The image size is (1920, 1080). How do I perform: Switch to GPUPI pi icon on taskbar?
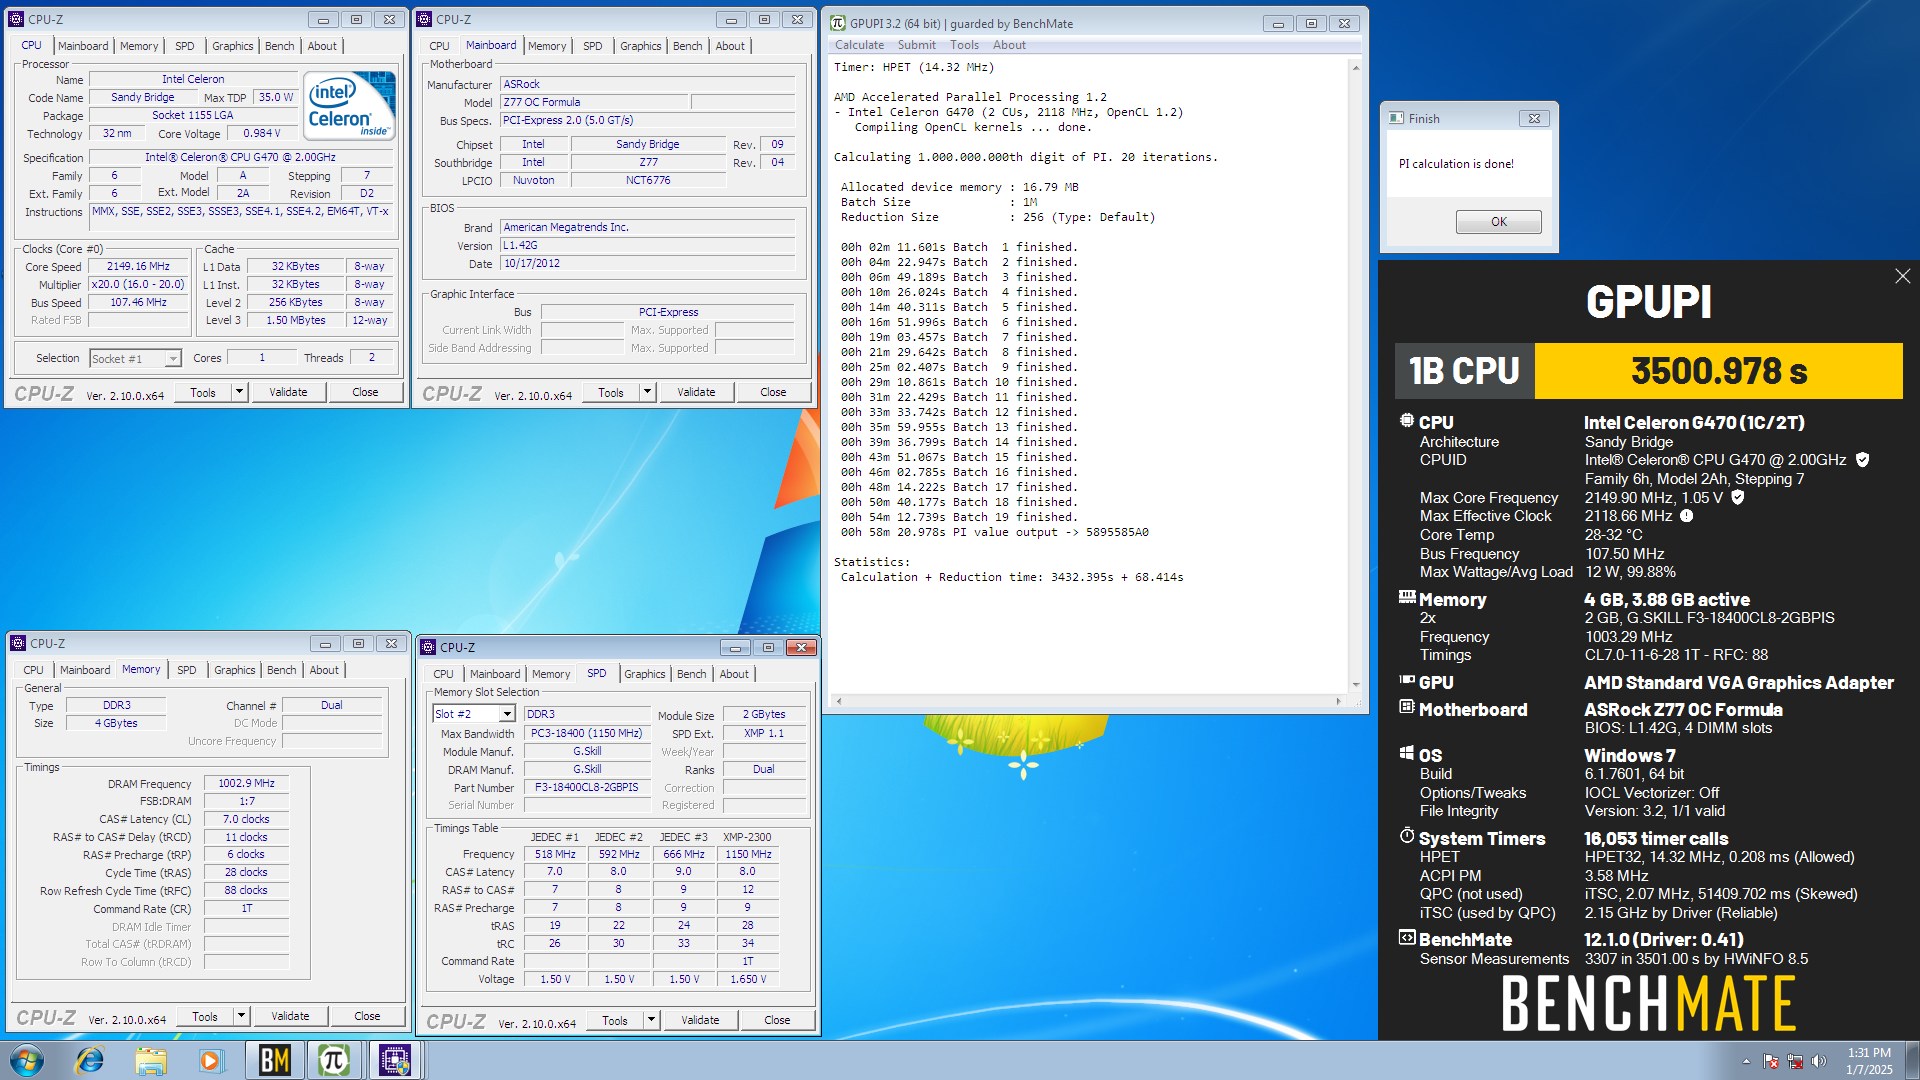tap(334, 1060)
